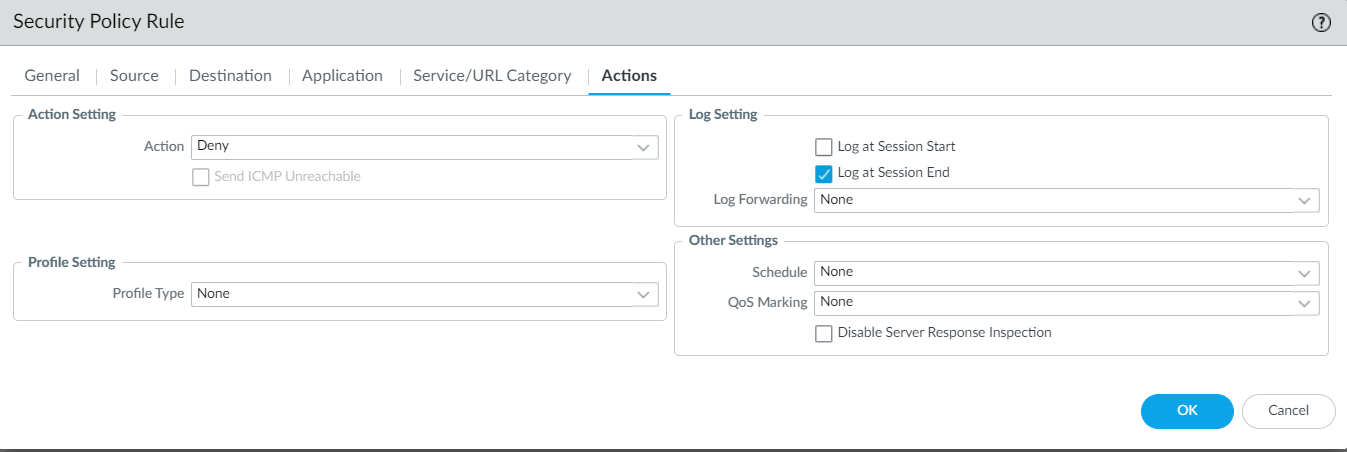Click the Security Policy Rule title bar
The width and height of the screenshot is (1347, 452).
[x=600, y=22]
